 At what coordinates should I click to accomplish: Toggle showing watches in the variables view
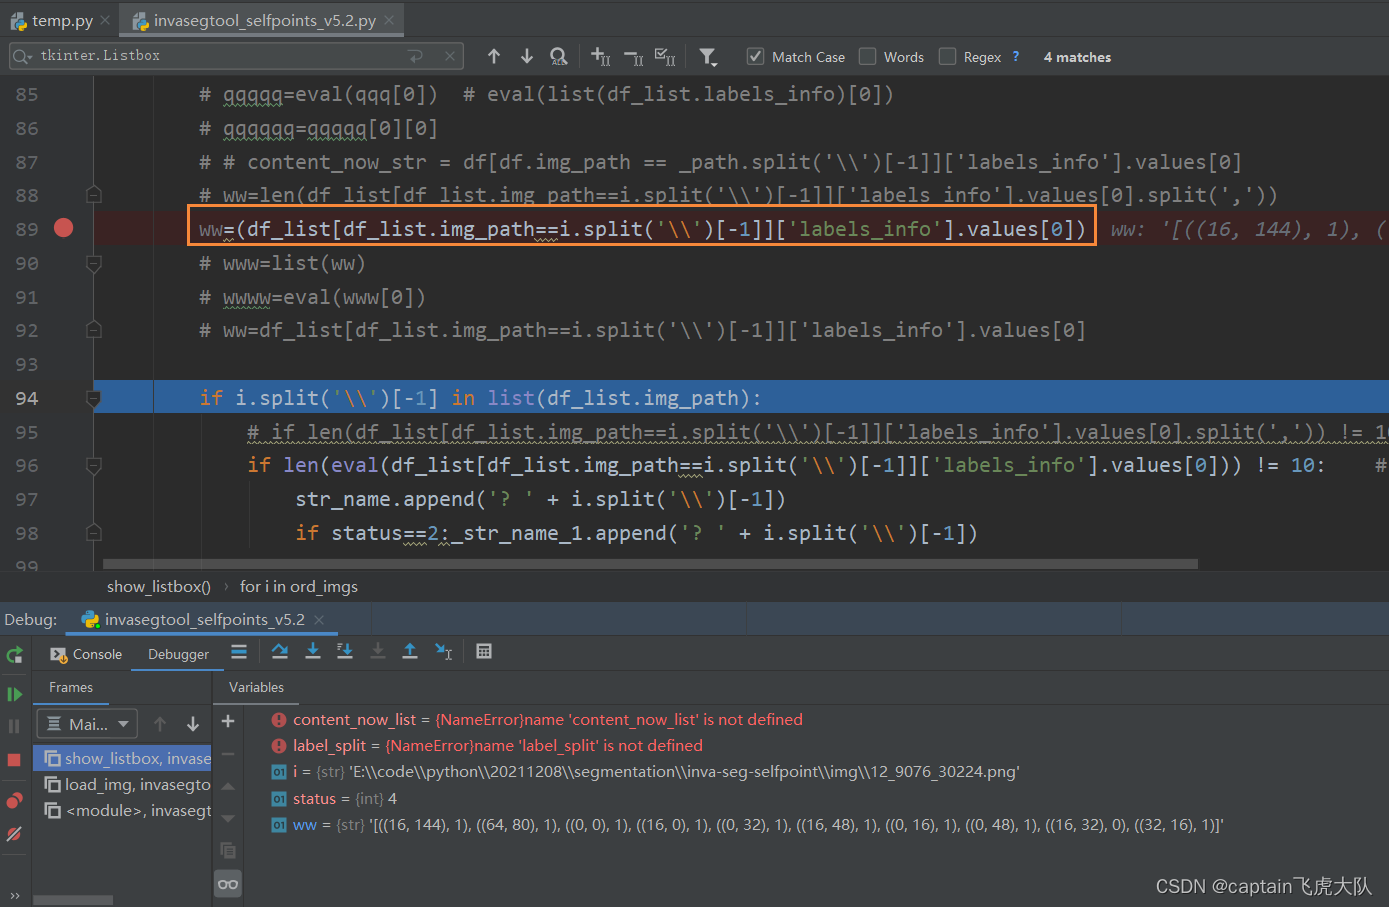(228, 884)
